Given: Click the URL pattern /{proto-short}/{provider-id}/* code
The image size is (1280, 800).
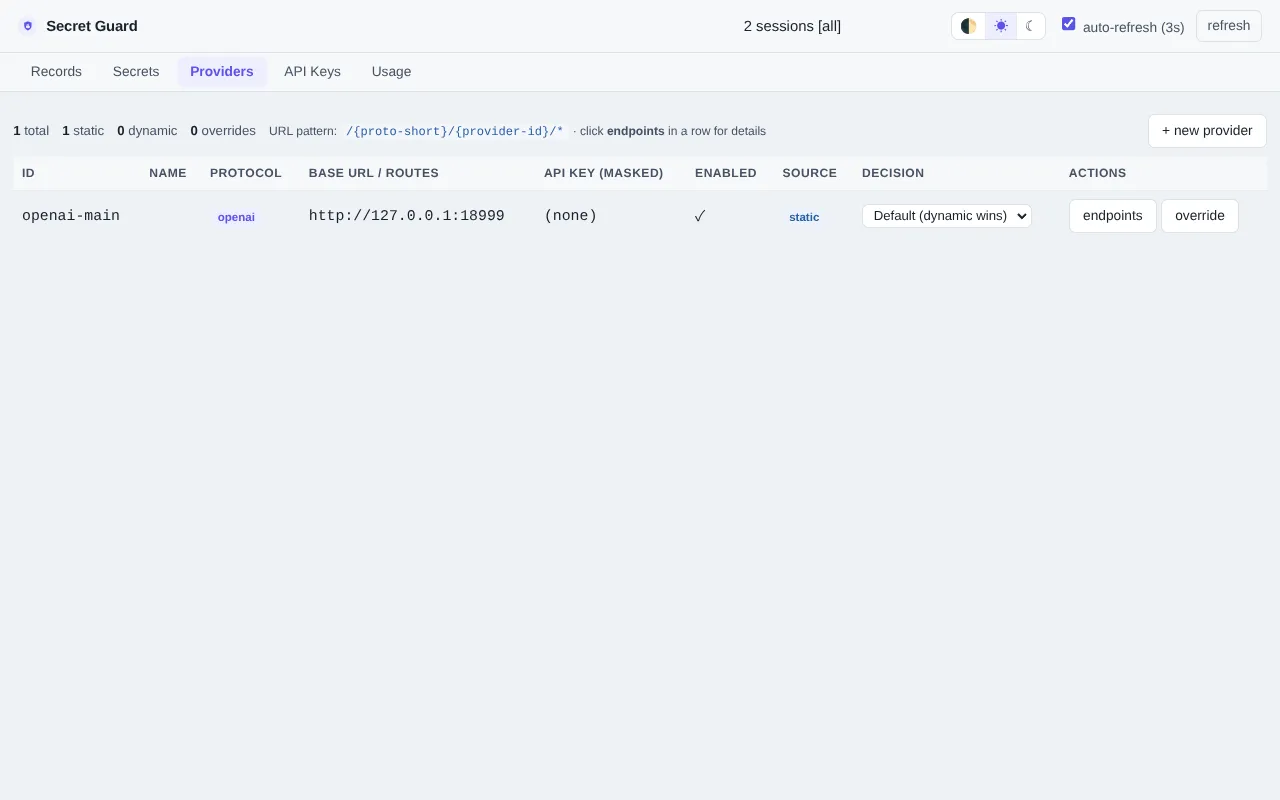Looking at the screenshot, I should pos(455,131).
